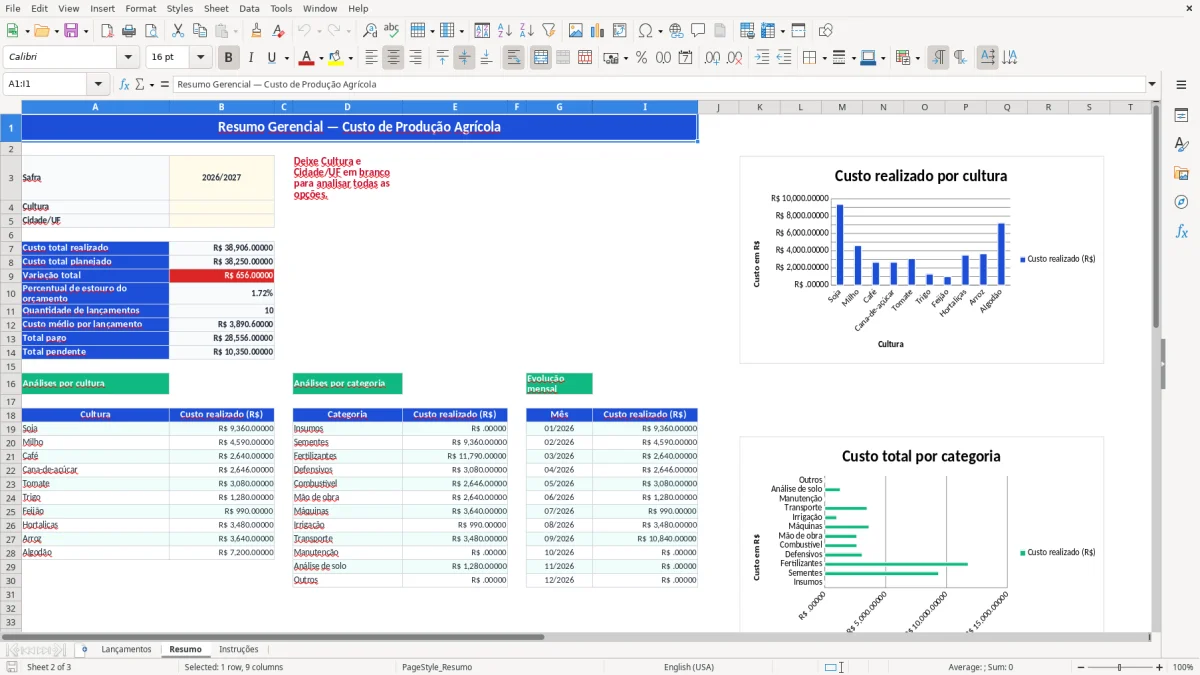The width and height of the screenshot is (1200, 675).
Task: Apply yellow background highlight color
Action: click(x=337, y=58)
